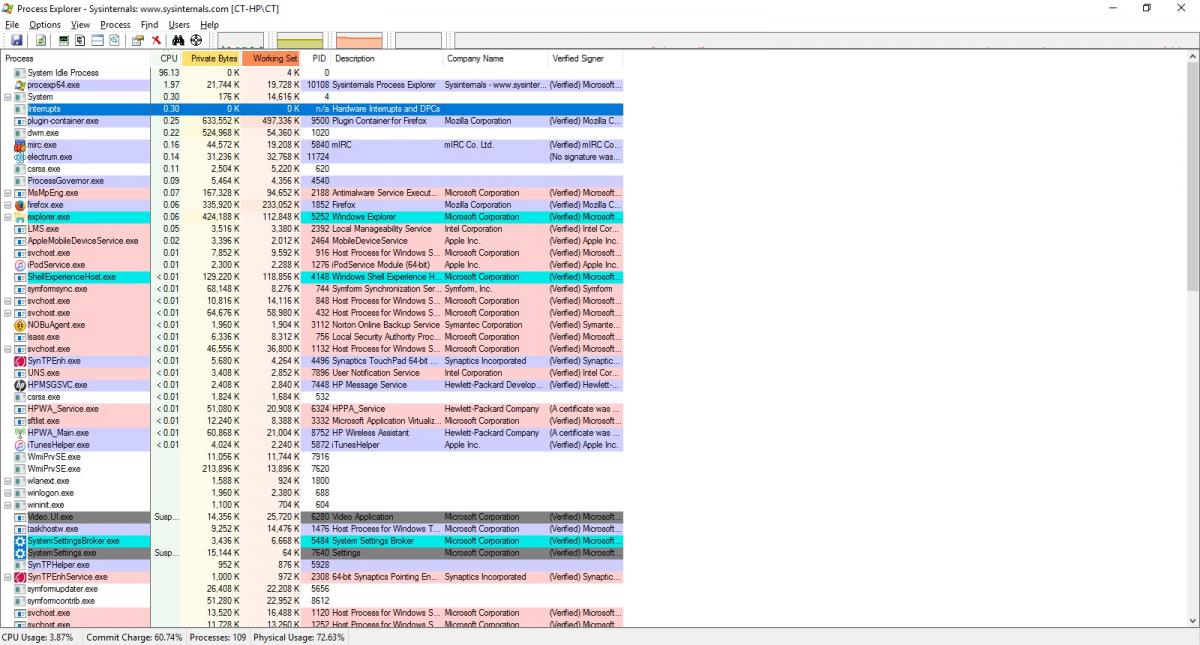Screen dimensions: 1200x645
Task: Click the SystemSettingsBroker.exe gear icon
Action: coord(20,541)
